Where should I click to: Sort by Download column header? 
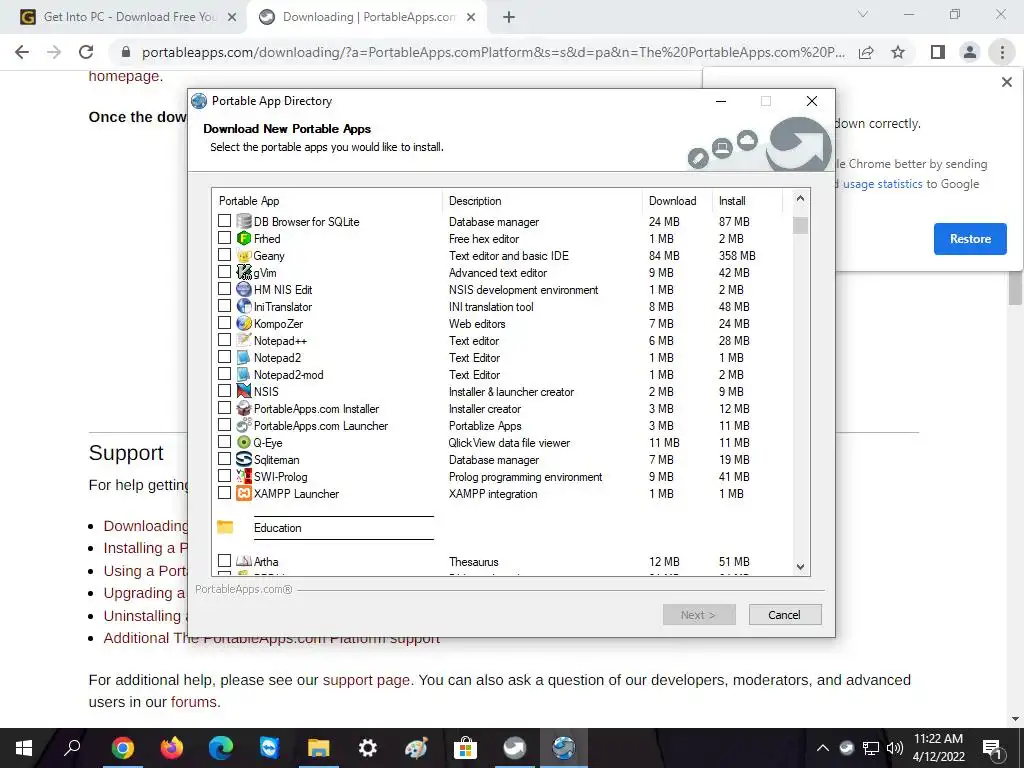pos(677,200)
